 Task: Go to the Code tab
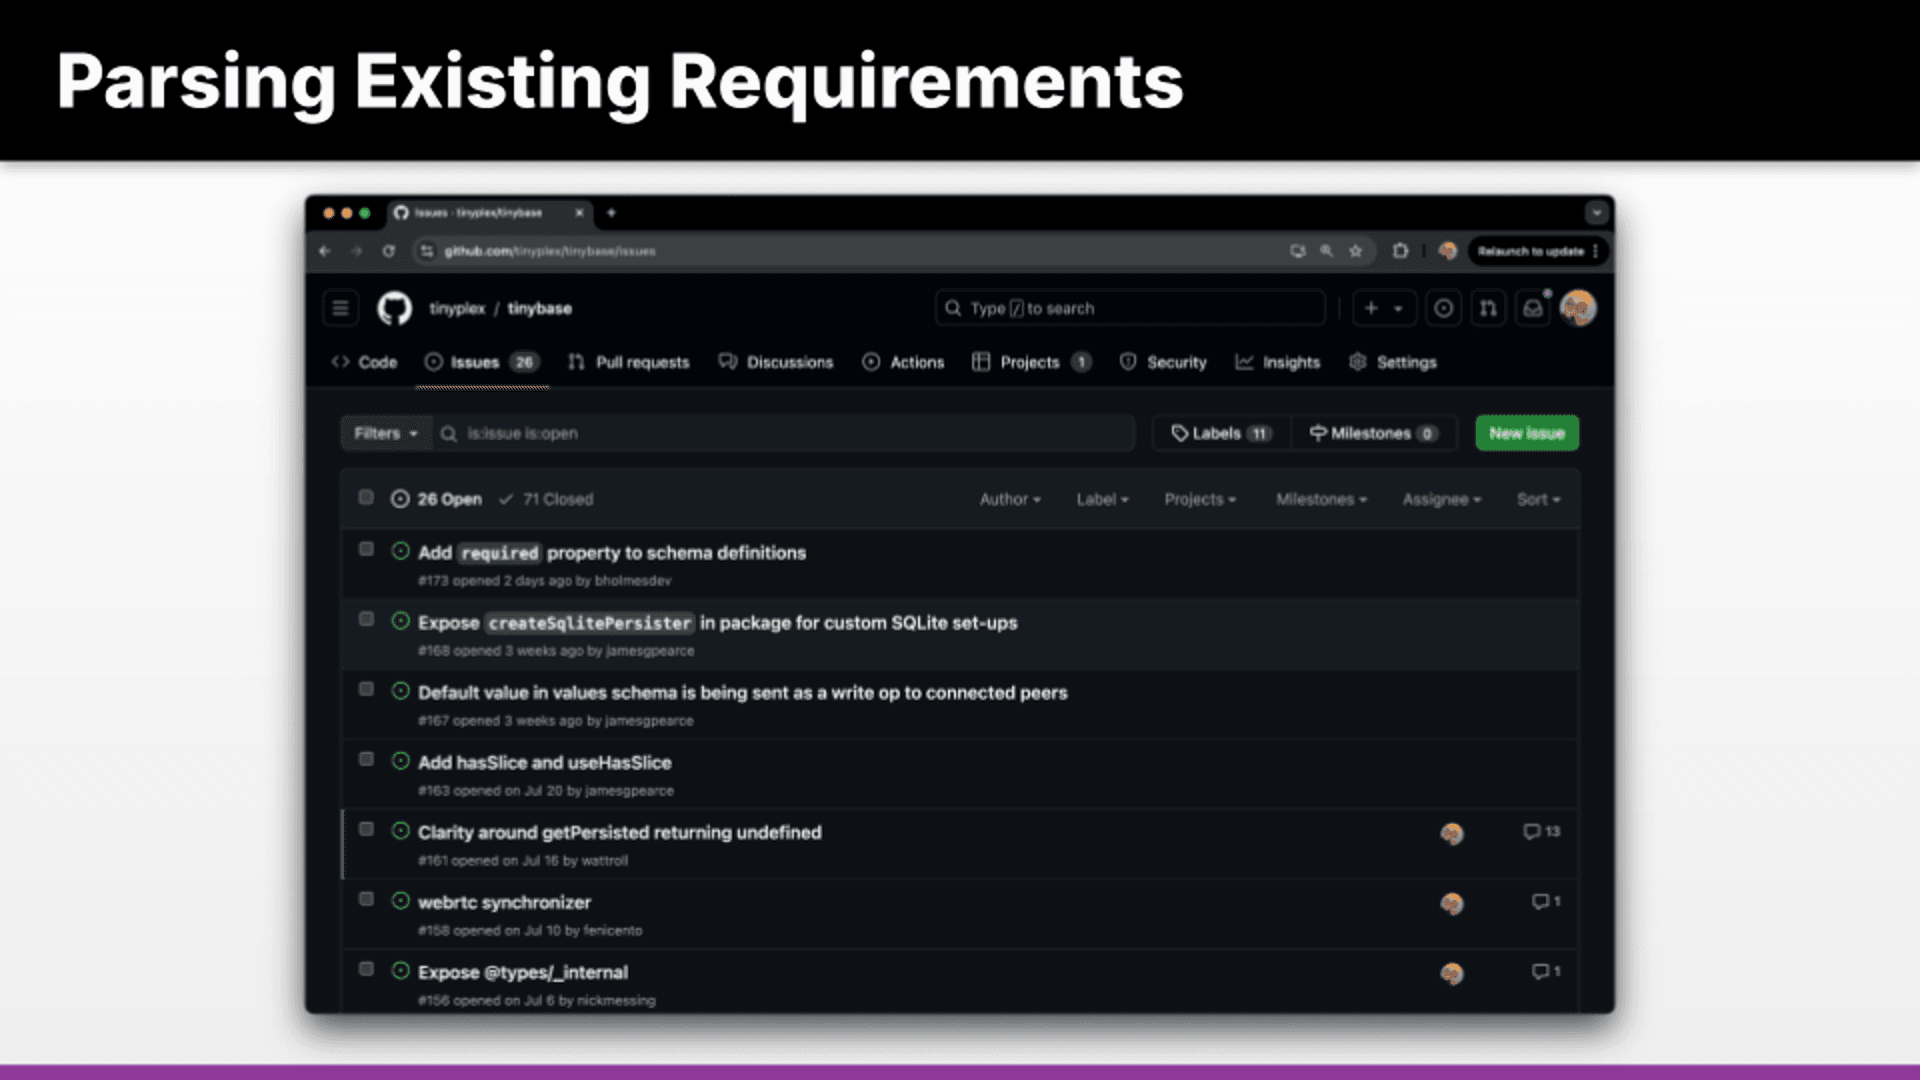click(x=365, y=362)
